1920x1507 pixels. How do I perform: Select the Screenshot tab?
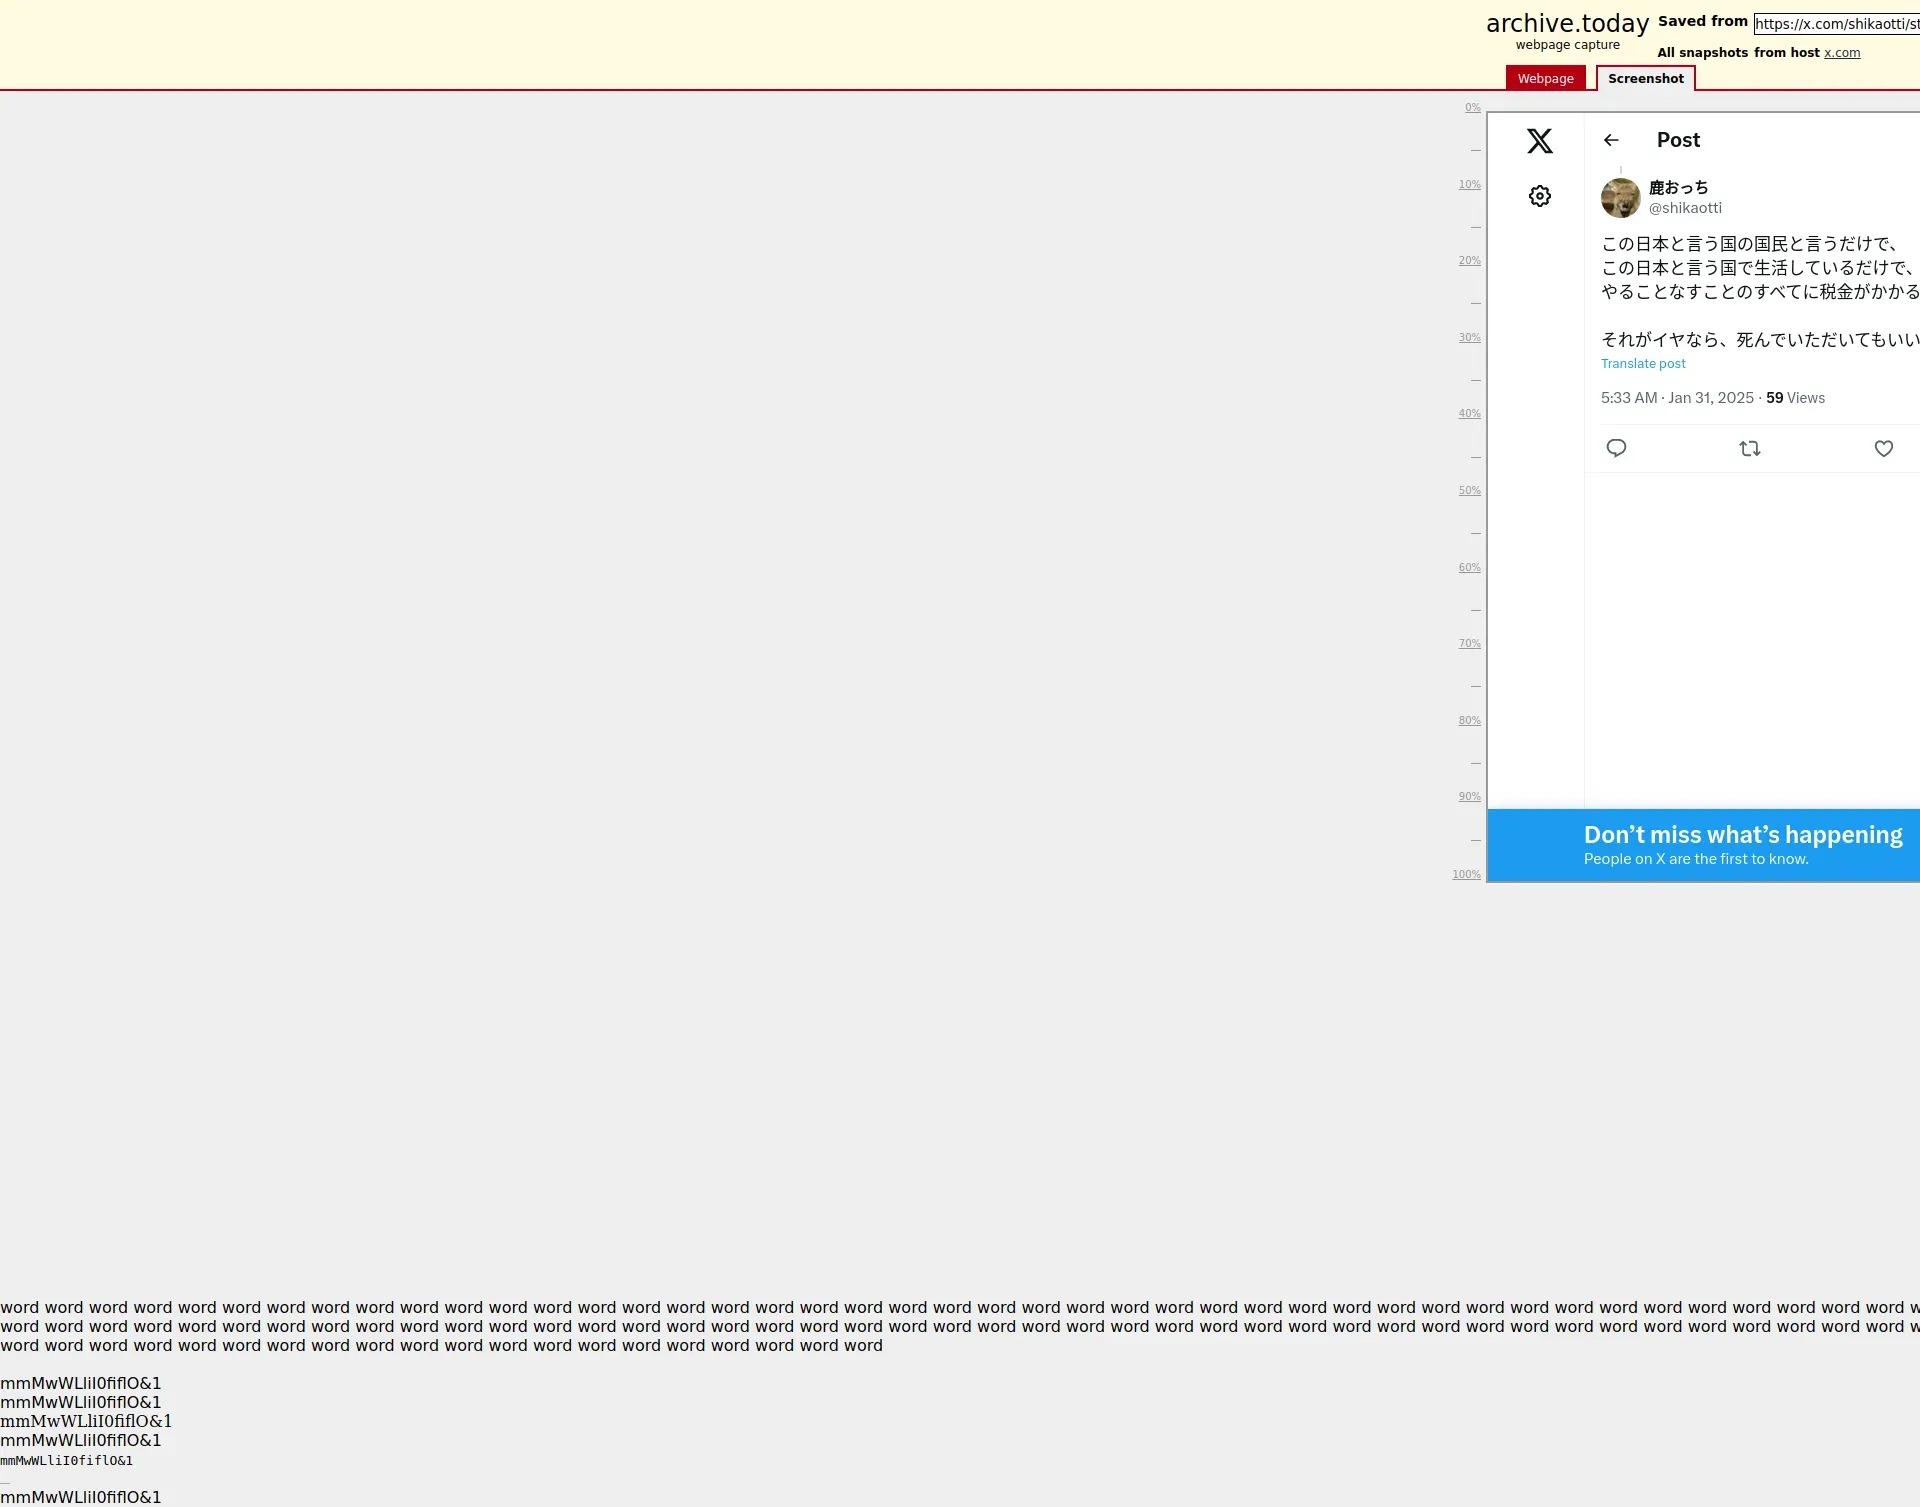pyautogui.click(x=1645, y=79)
